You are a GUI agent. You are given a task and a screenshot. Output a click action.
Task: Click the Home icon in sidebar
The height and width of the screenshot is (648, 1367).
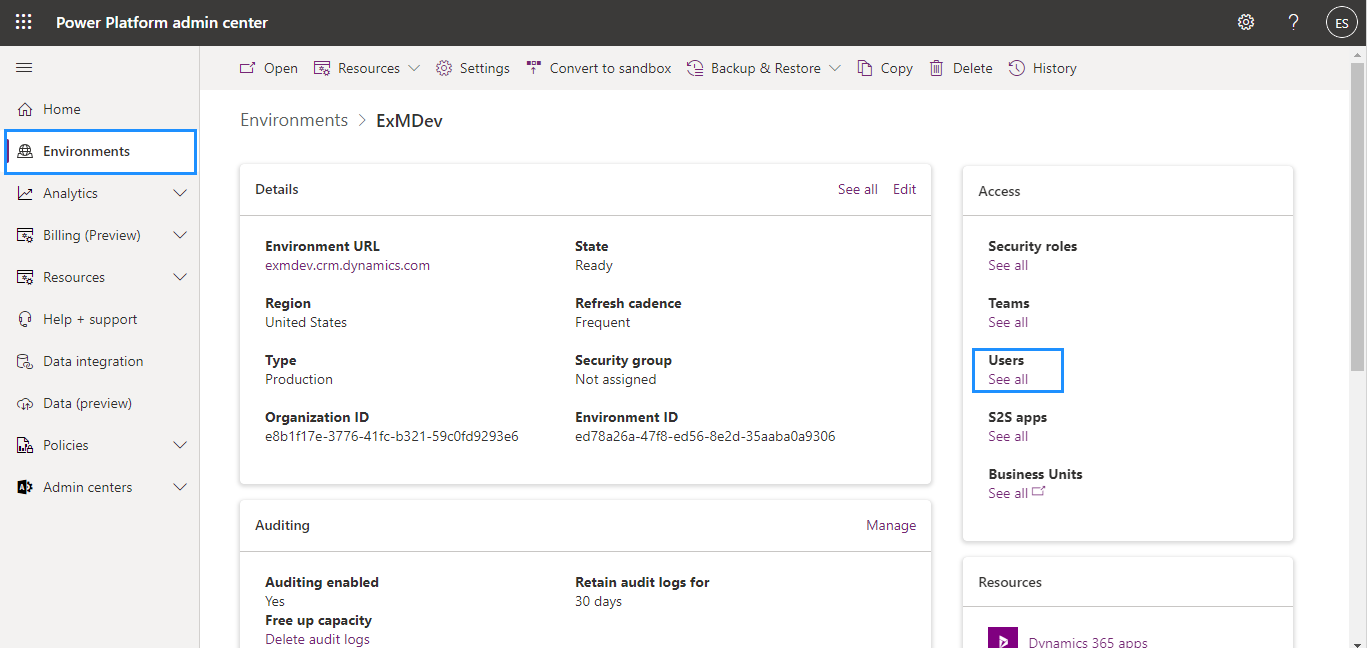25,109
